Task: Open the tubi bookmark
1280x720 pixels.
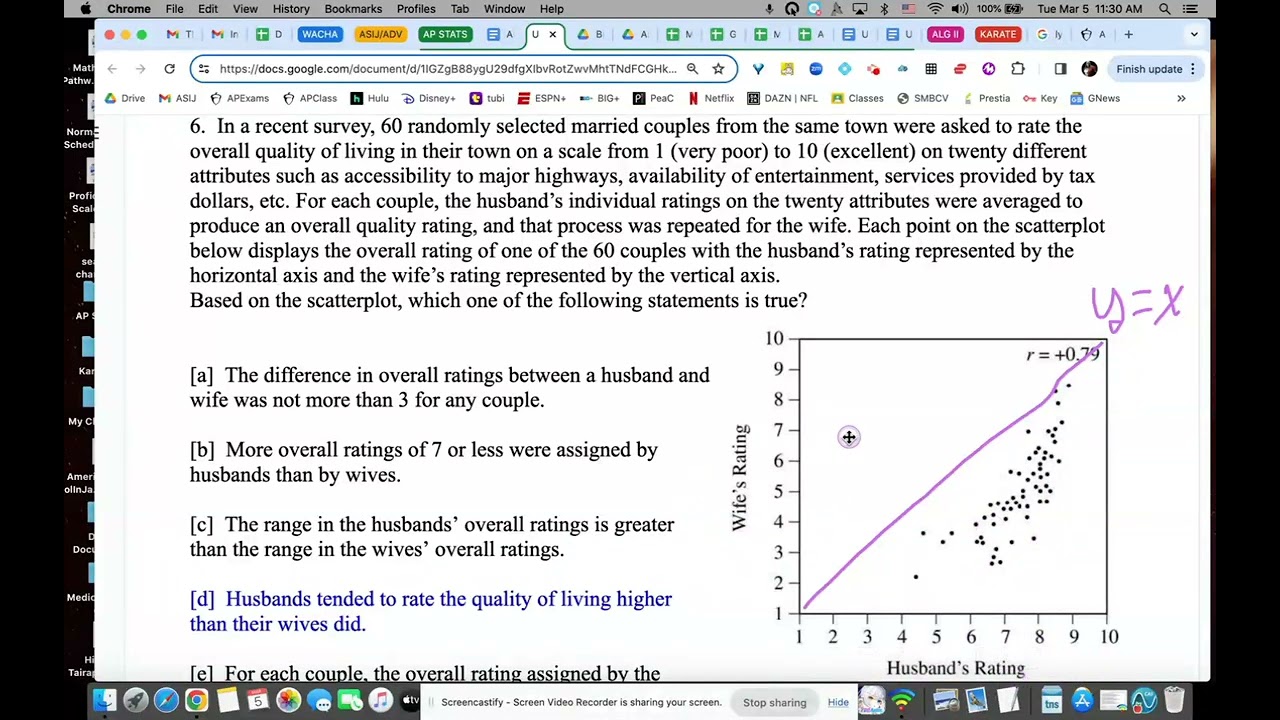Action: click(487, 98)
